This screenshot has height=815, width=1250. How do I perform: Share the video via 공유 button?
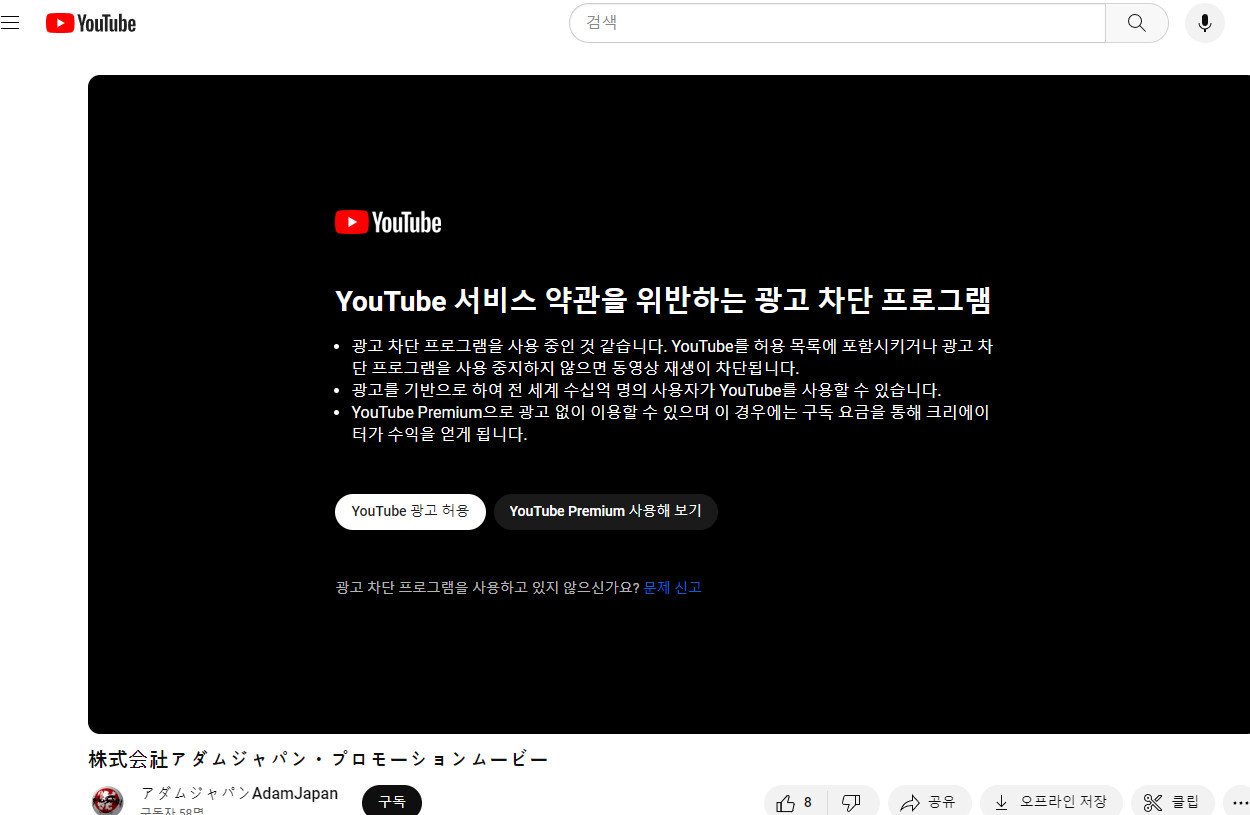pos(929,802)
